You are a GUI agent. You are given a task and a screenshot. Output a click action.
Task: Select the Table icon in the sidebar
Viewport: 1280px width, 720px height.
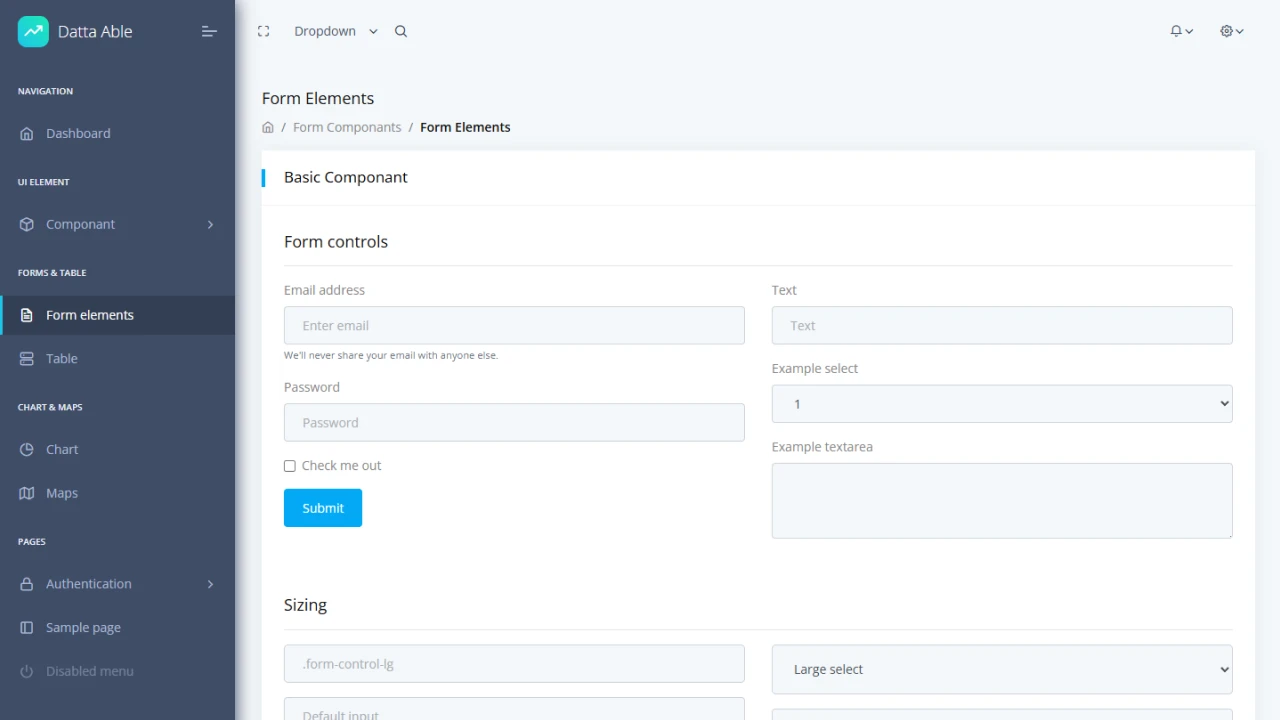pyautogui.click(x=26, y=358)
